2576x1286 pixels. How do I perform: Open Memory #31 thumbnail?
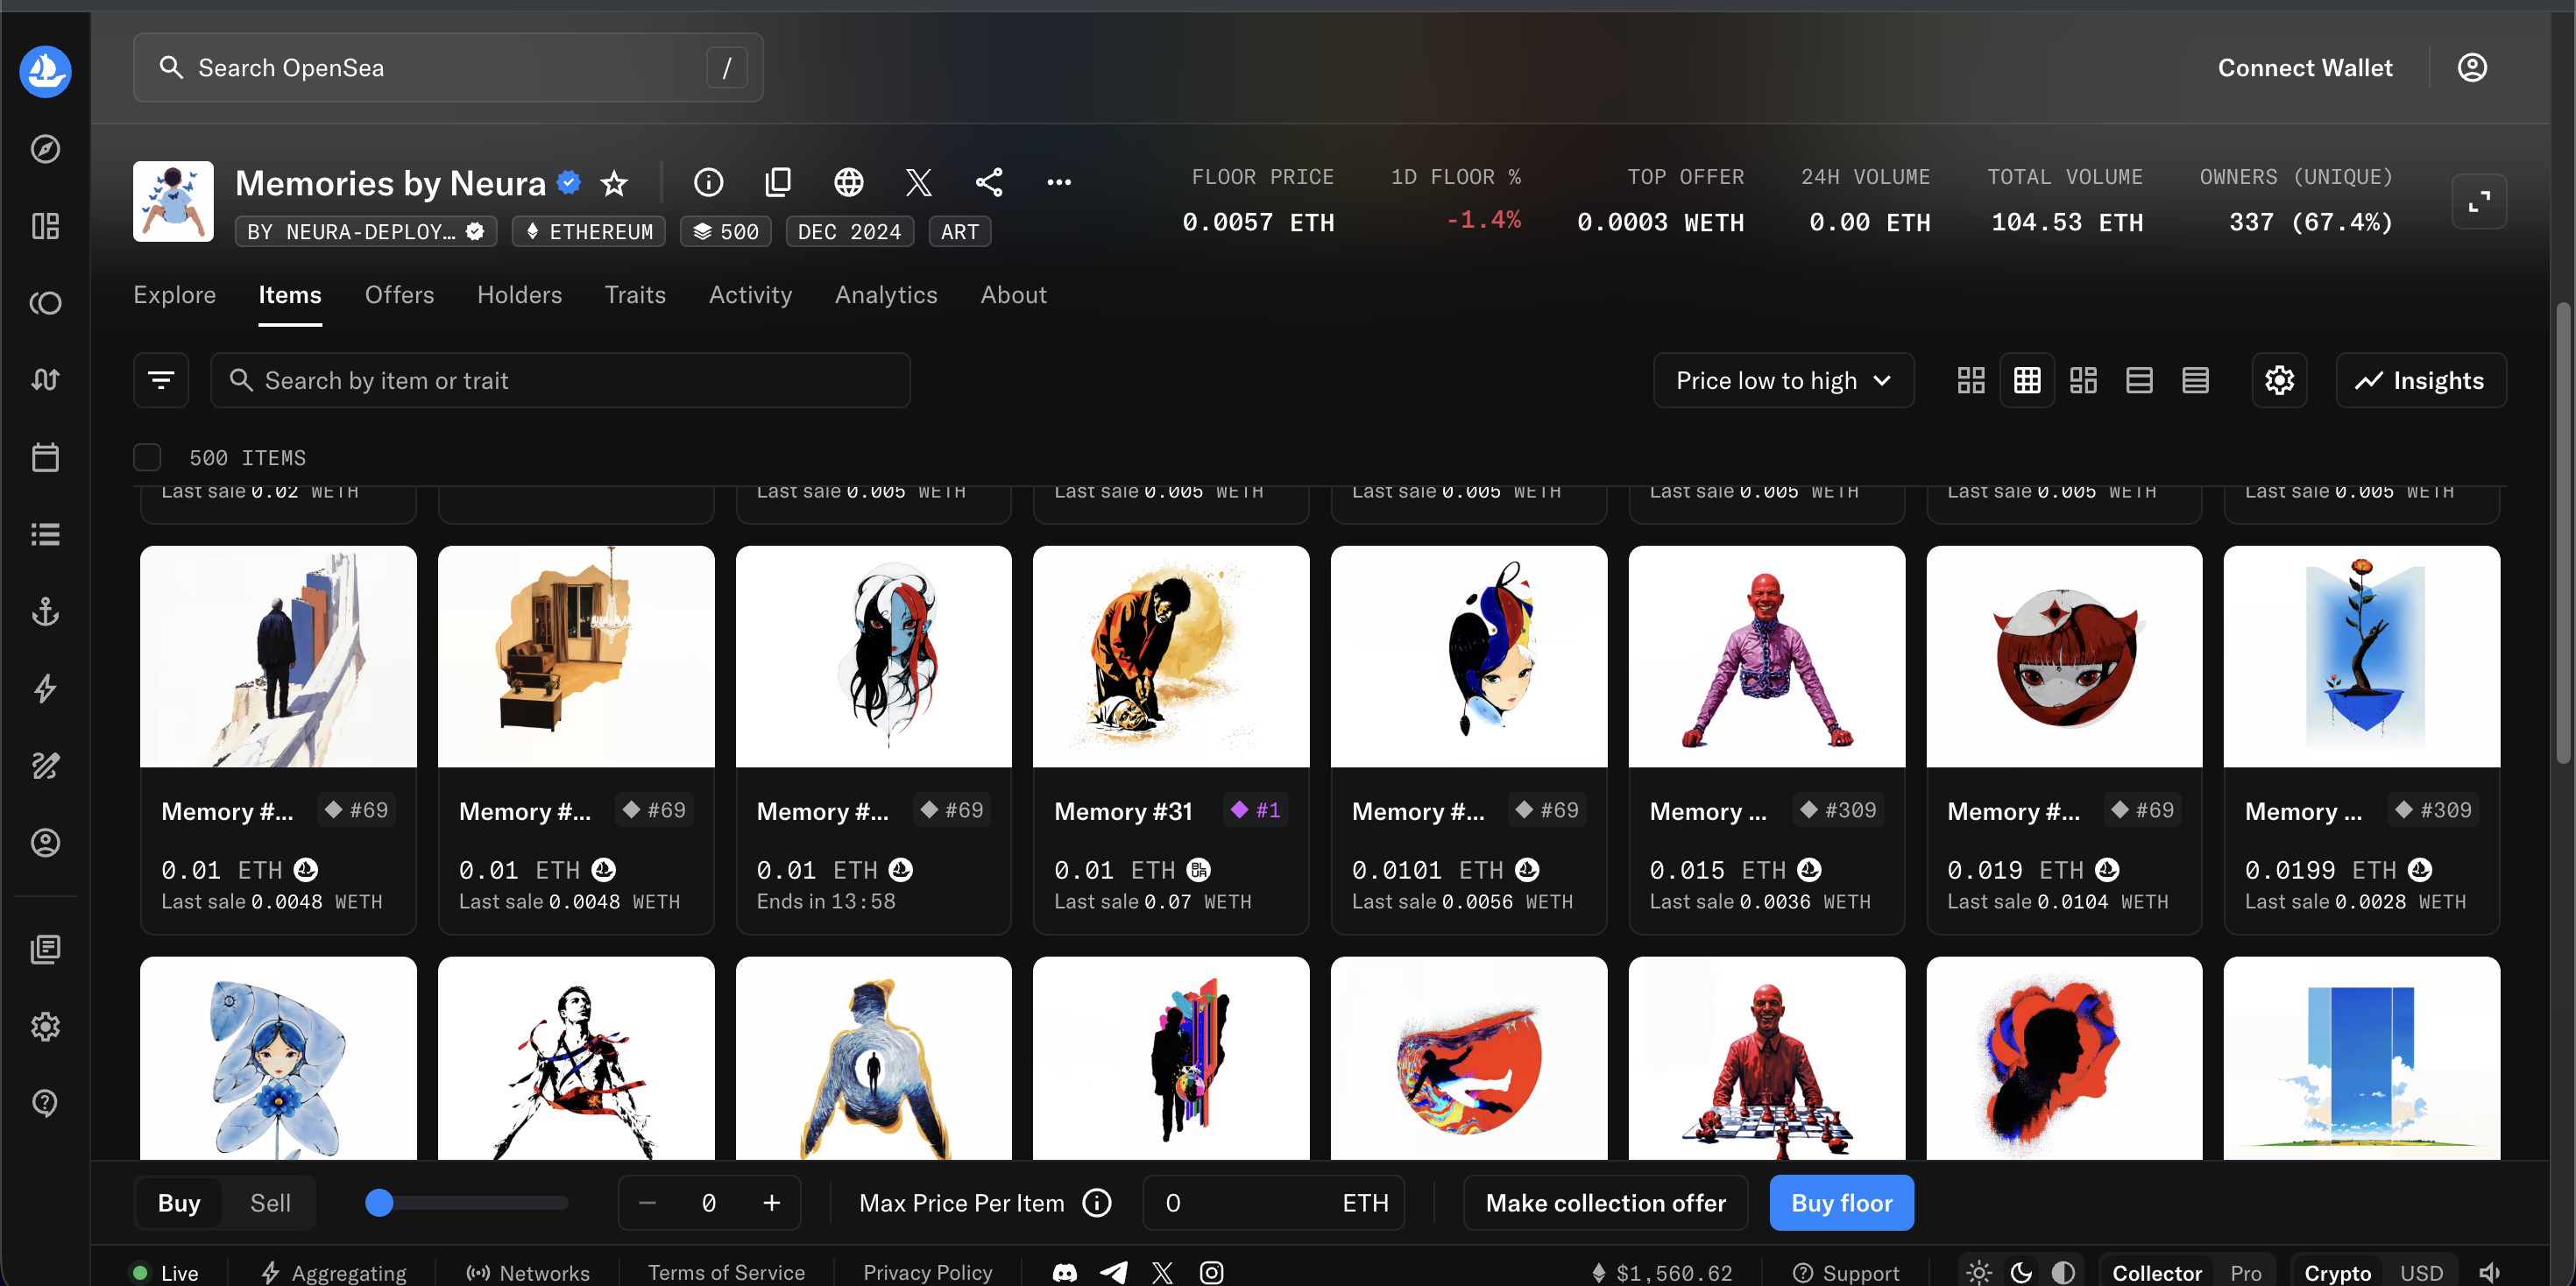click(x=1171, y=656)
